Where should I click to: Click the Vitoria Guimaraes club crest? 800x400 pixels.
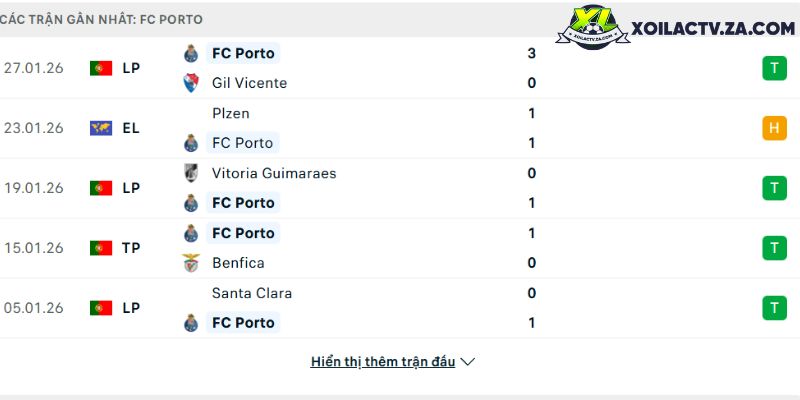click(190, 173)
